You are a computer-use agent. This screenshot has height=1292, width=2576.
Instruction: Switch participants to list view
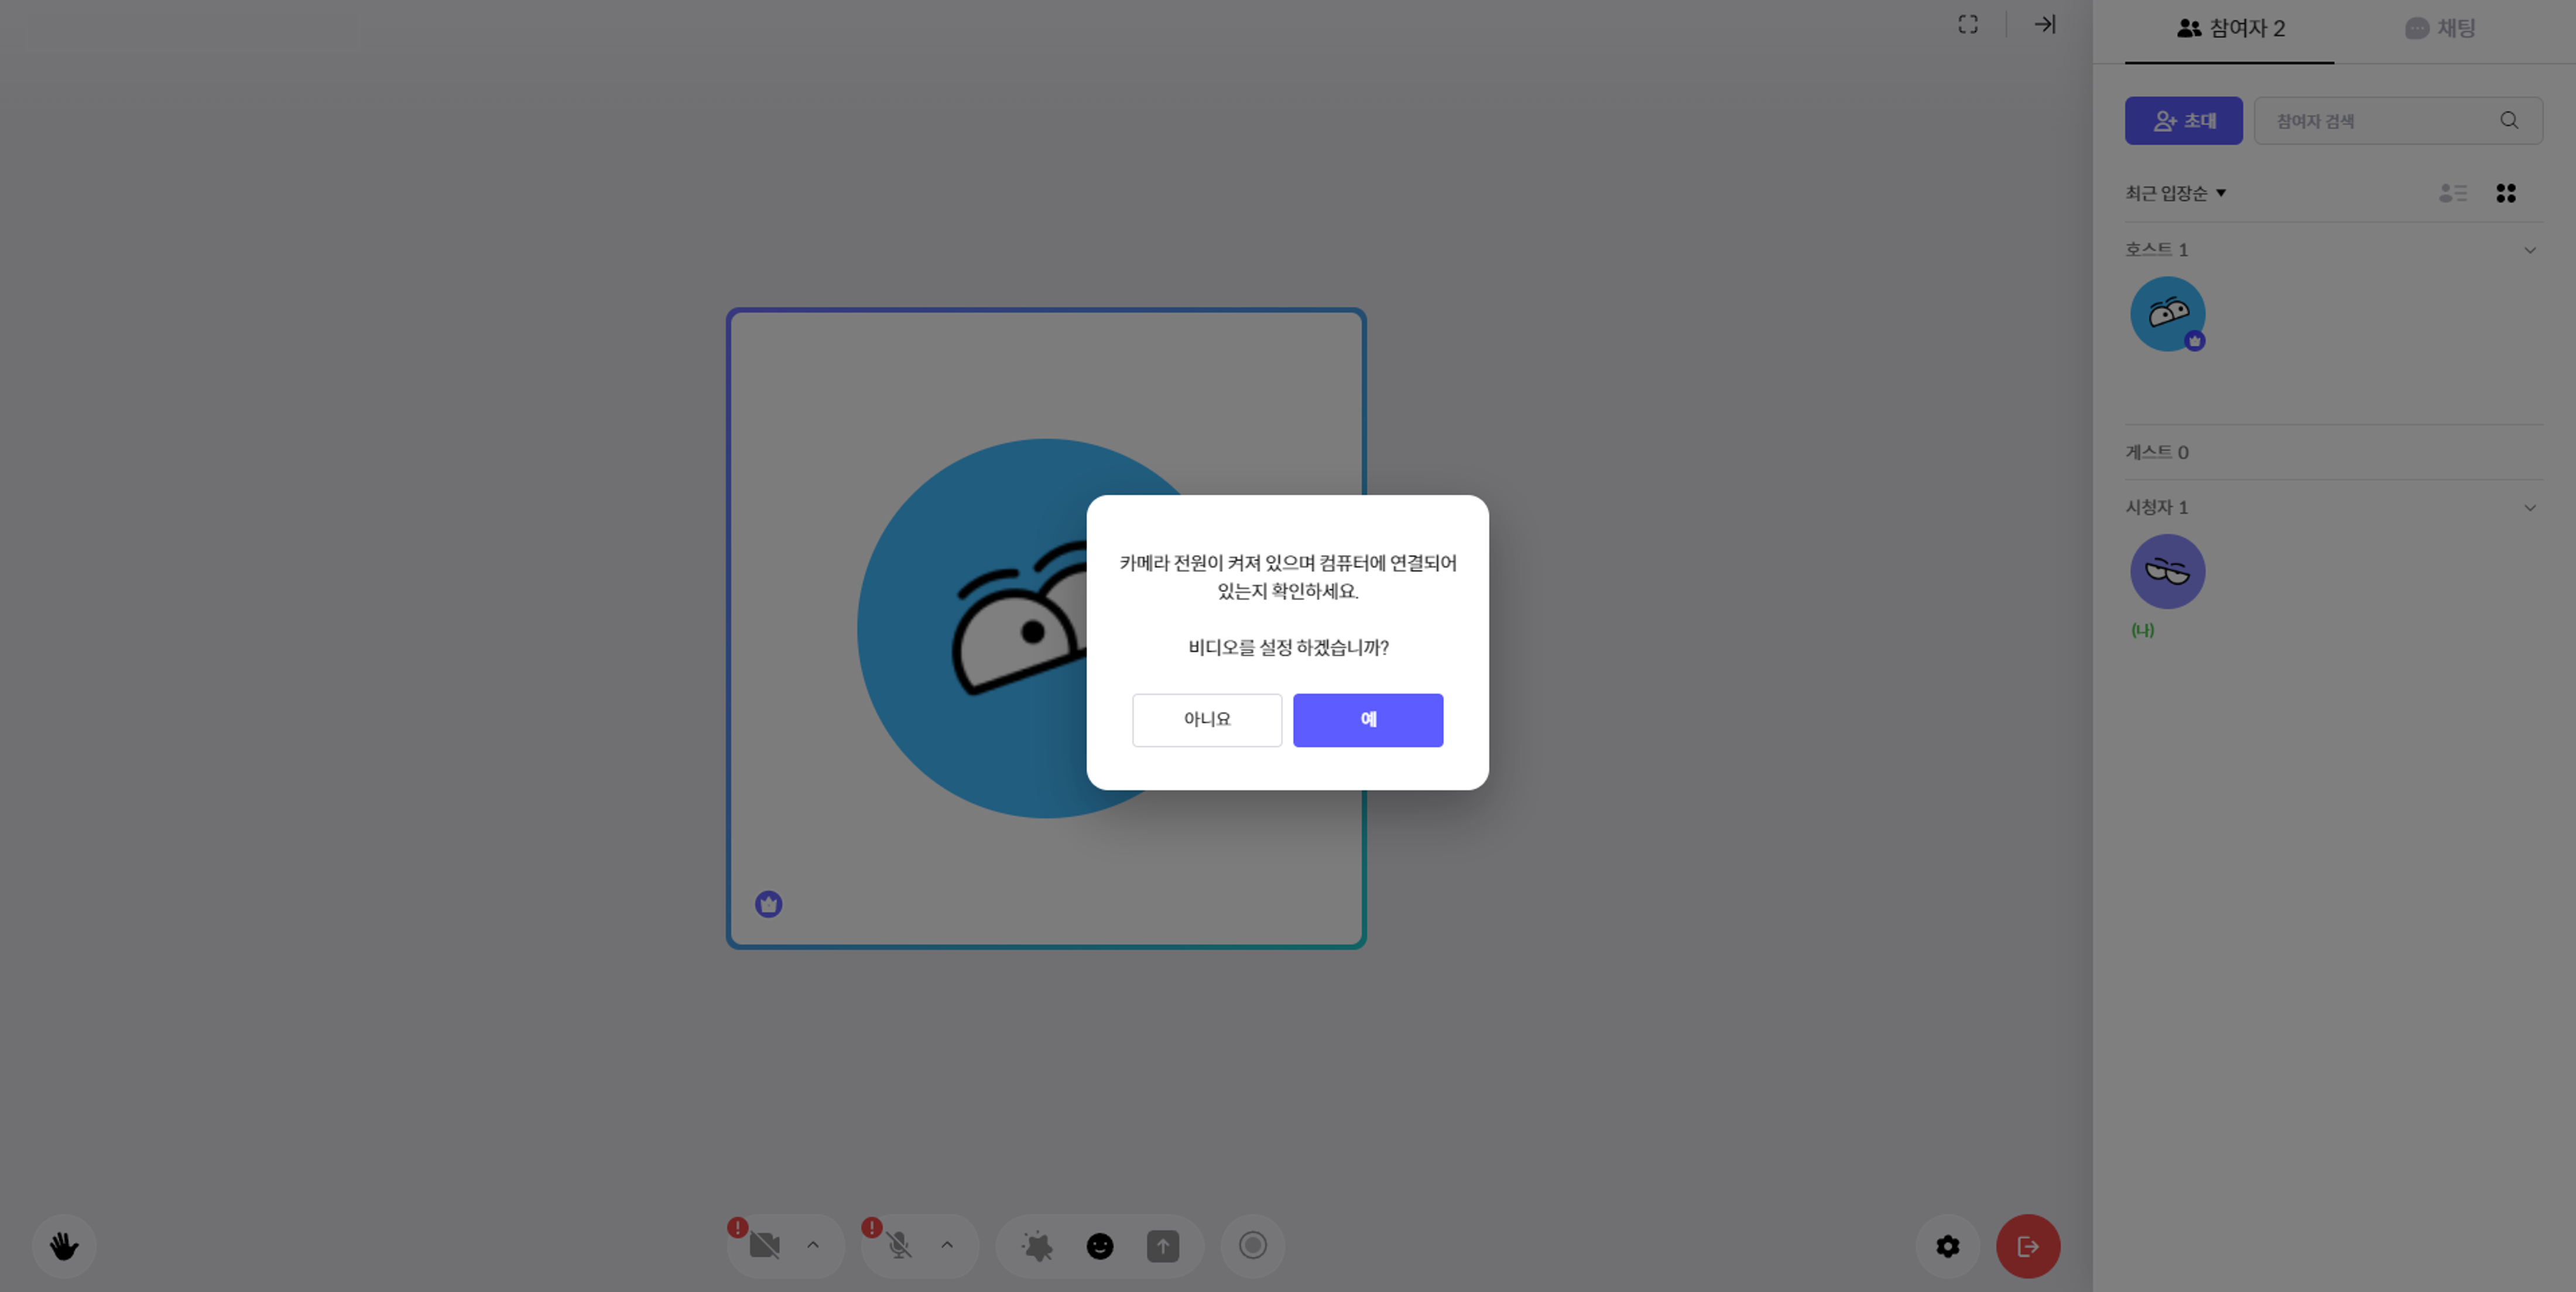[2452, 193]
